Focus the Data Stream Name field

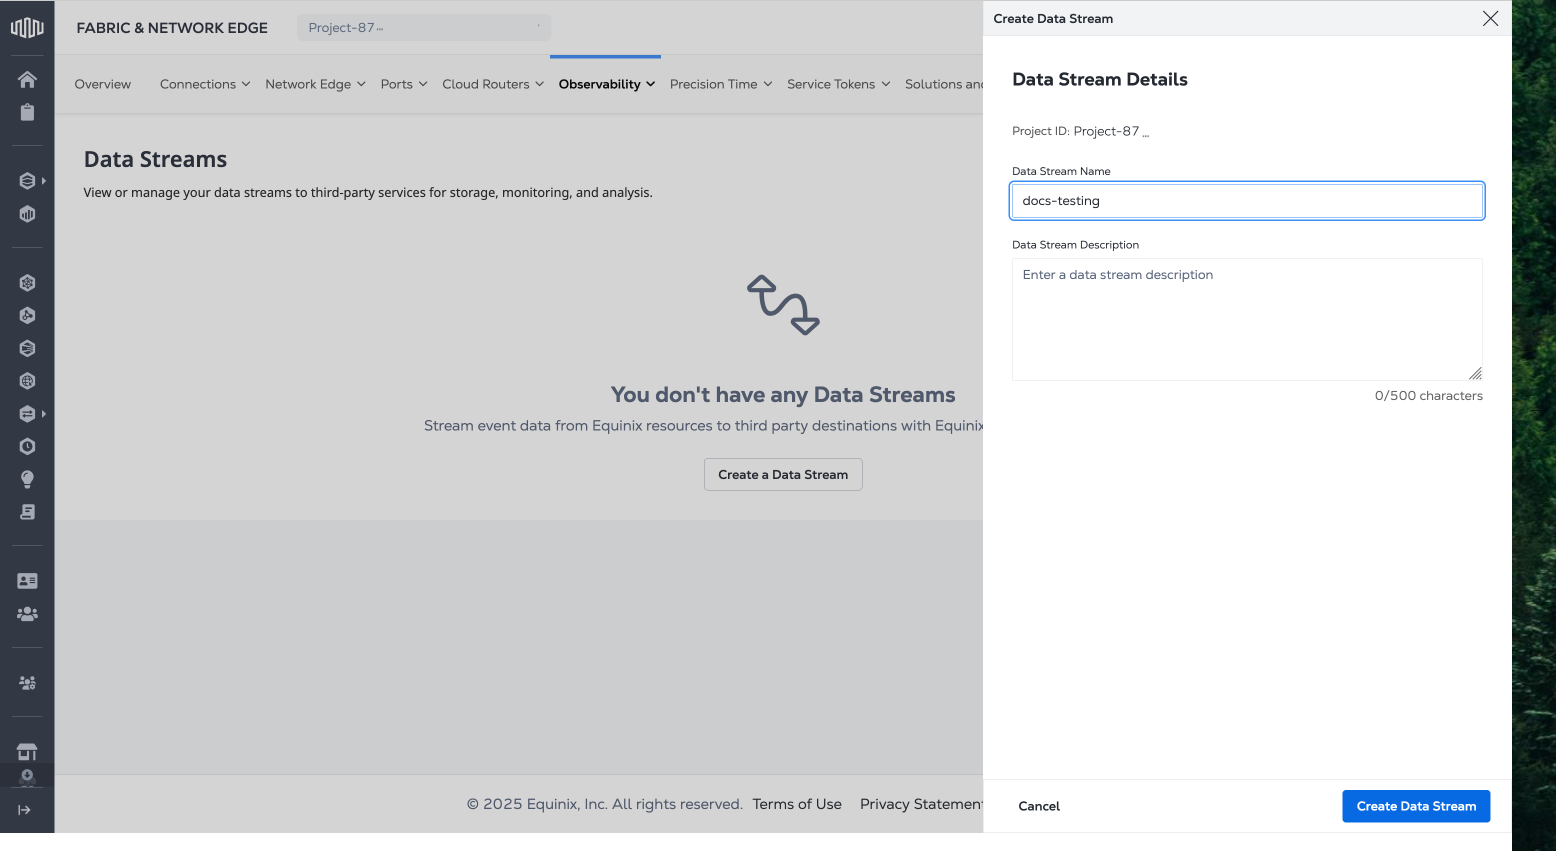click(1247, 201)
